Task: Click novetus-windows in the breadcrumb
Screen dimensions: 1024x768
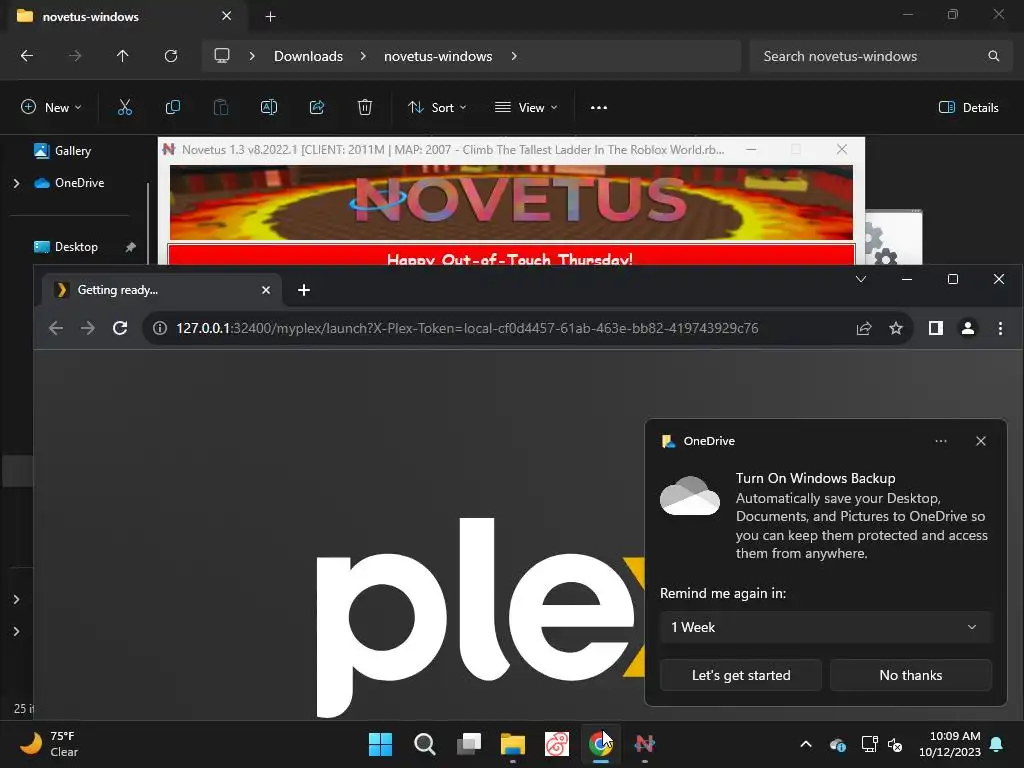Action: 438,56
